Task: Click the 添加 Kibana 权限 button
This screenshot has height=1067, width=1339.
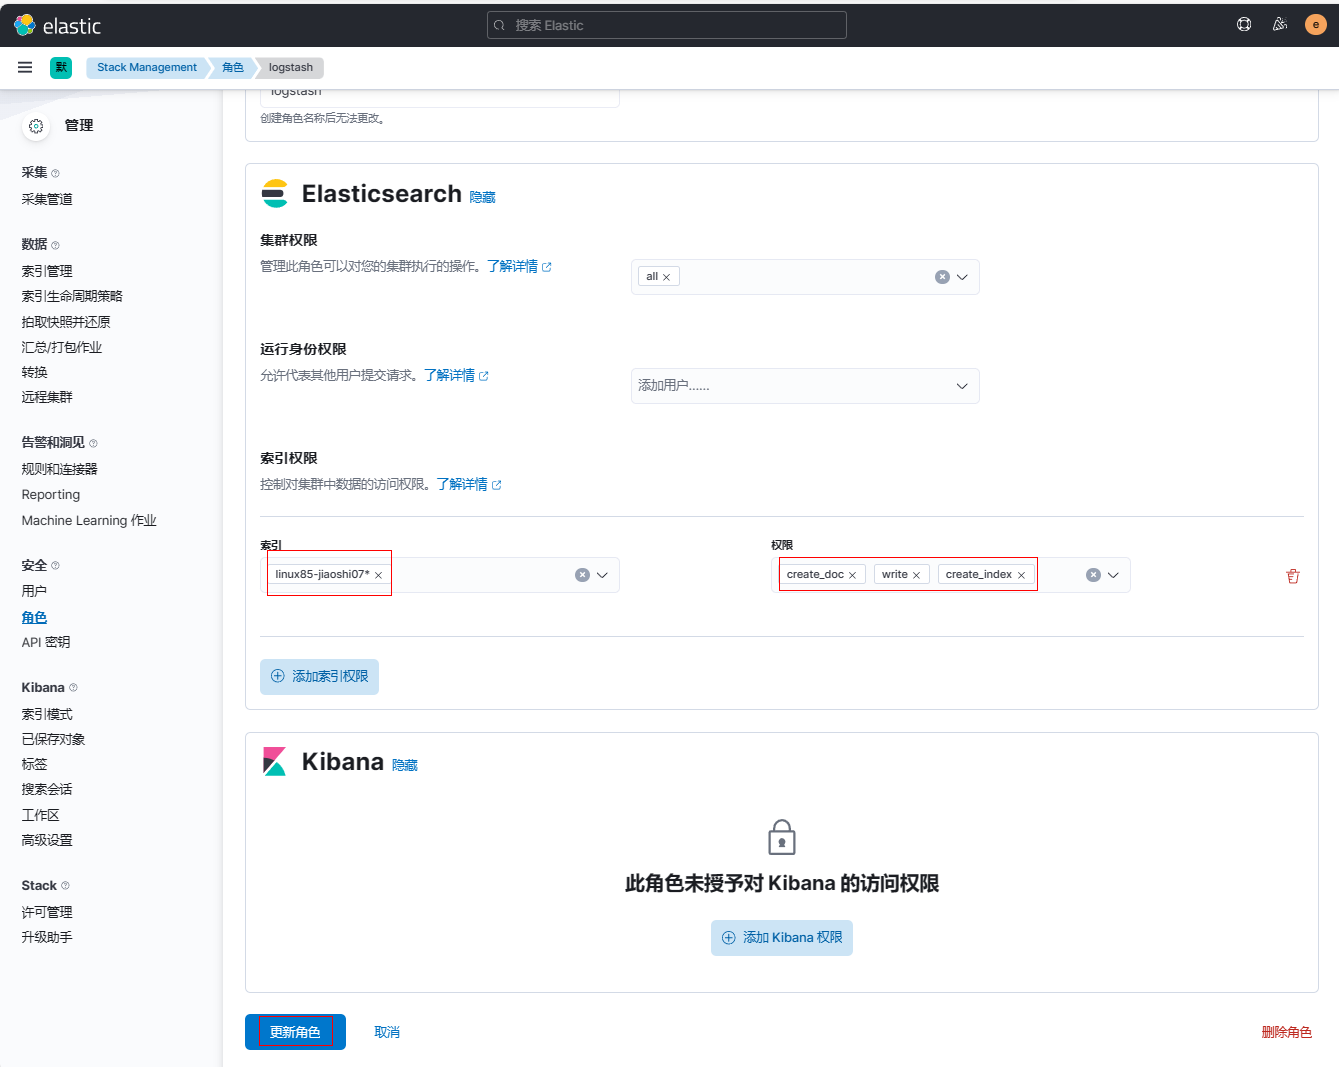Action: 781,938
